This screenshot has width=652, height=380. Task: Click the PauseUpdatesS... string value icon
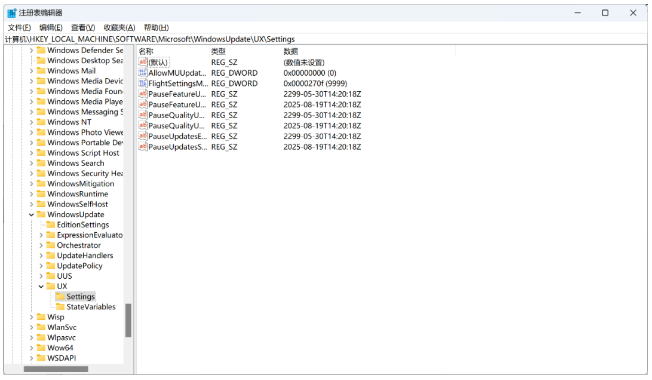coord(143,147)
